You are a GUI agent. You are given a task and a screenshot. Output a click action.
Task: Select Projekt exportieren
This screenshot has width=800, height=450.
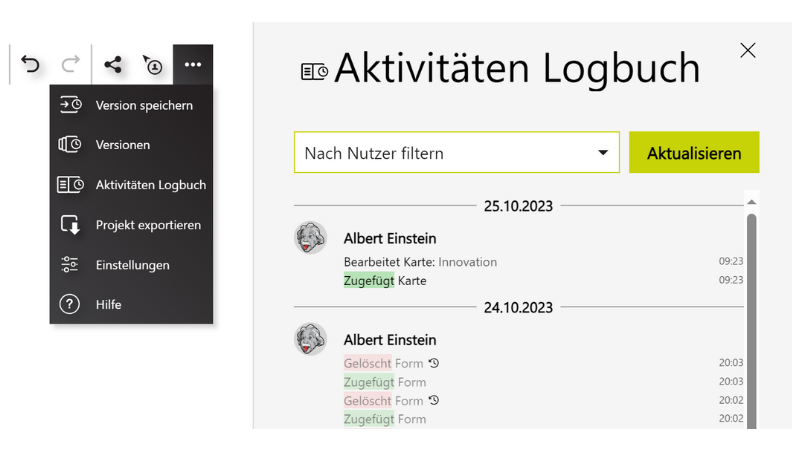point(131,224)
